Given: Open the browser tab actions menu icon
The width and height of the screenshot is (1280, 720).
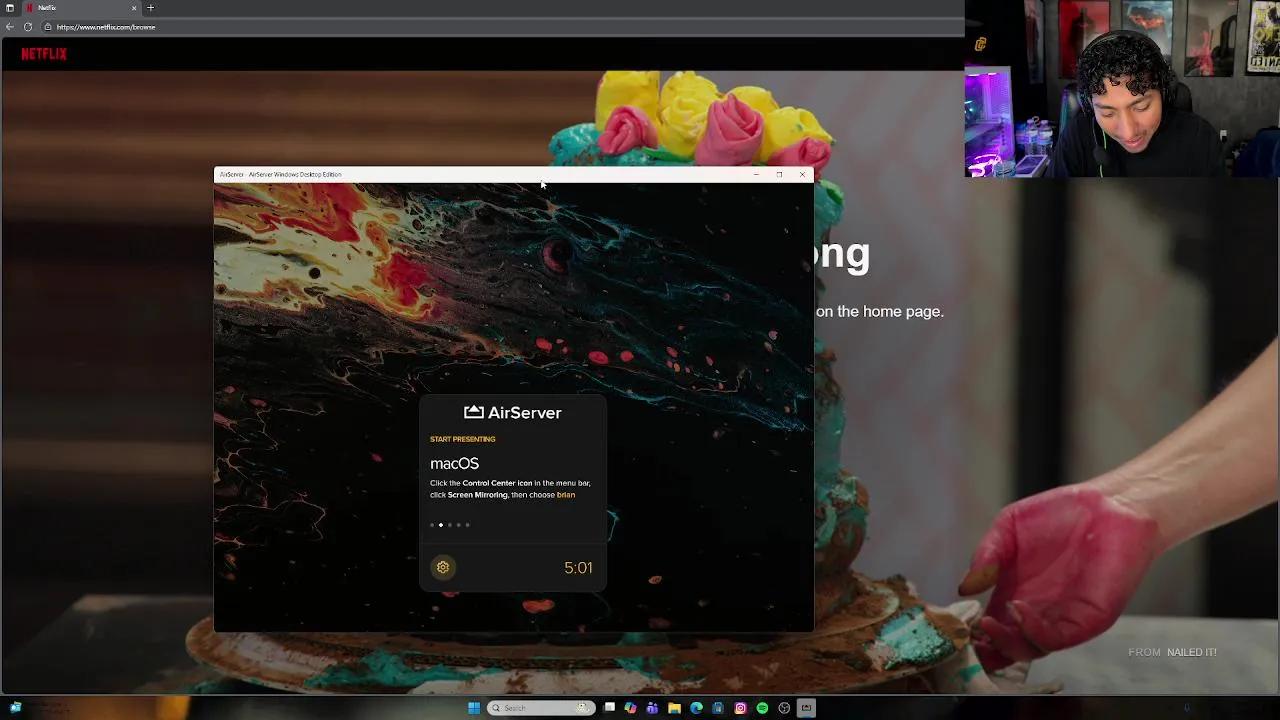Looking at the screenshot, I should pyautogui.click(x=10, y=8).
